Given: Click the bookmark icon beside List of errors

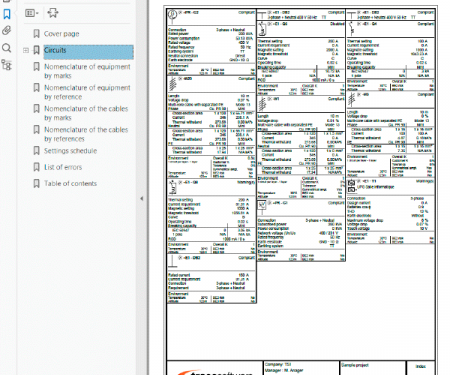Looking at the screenshot, I should (37, 167).
